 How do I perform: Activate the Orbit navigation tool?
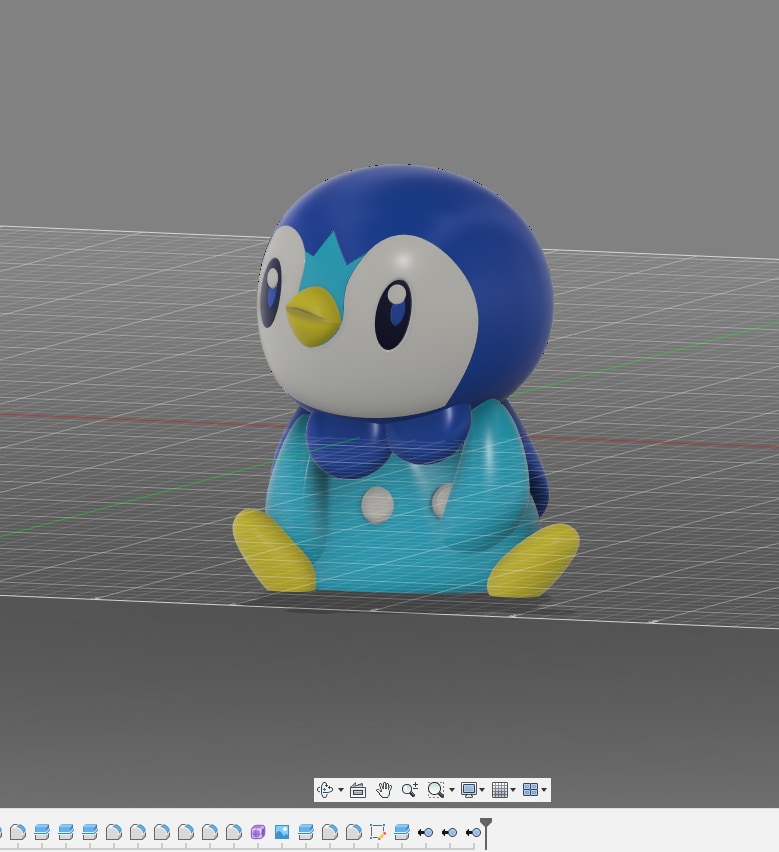point(325,790)
